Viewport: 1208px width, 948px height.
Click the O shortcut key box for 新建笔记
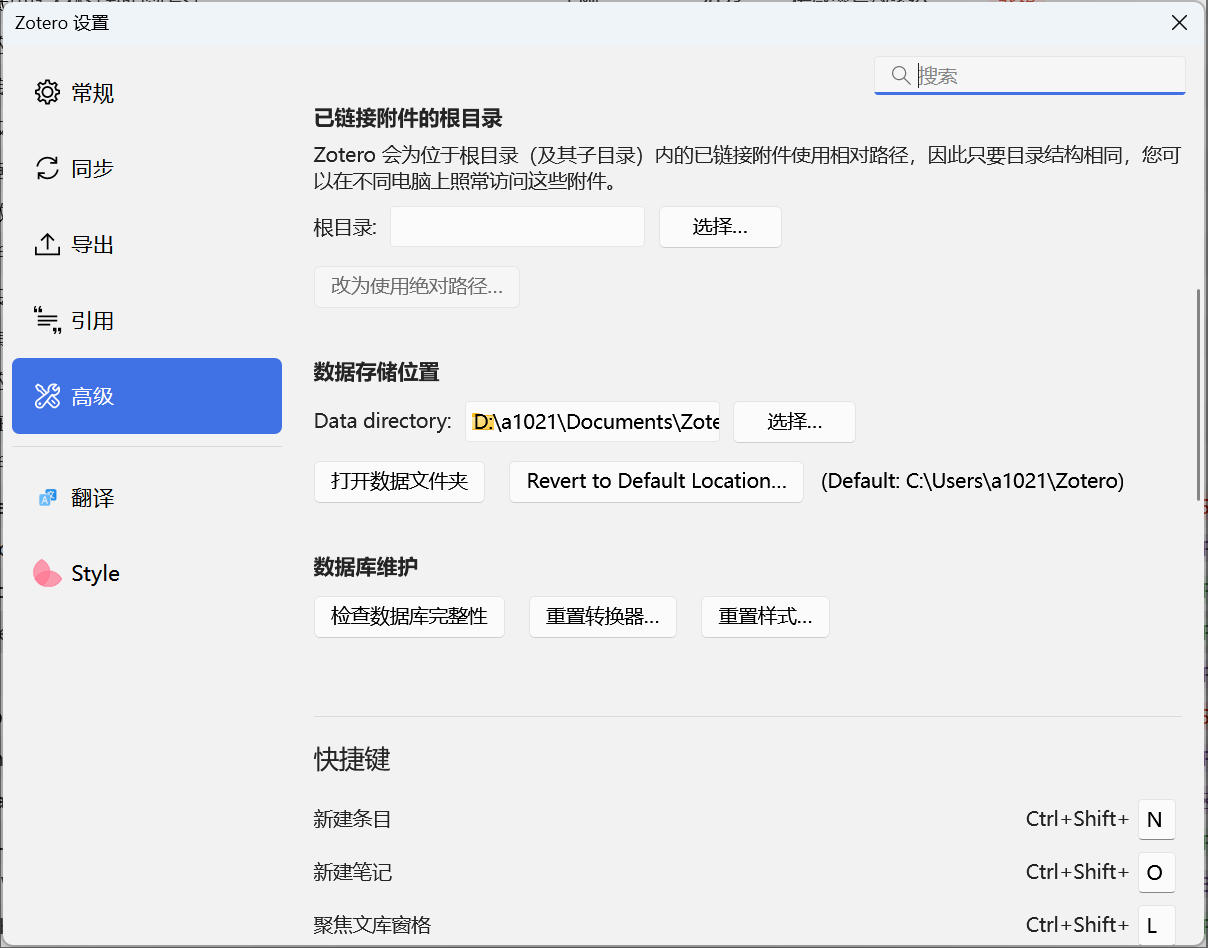(x=1156, y=872)
